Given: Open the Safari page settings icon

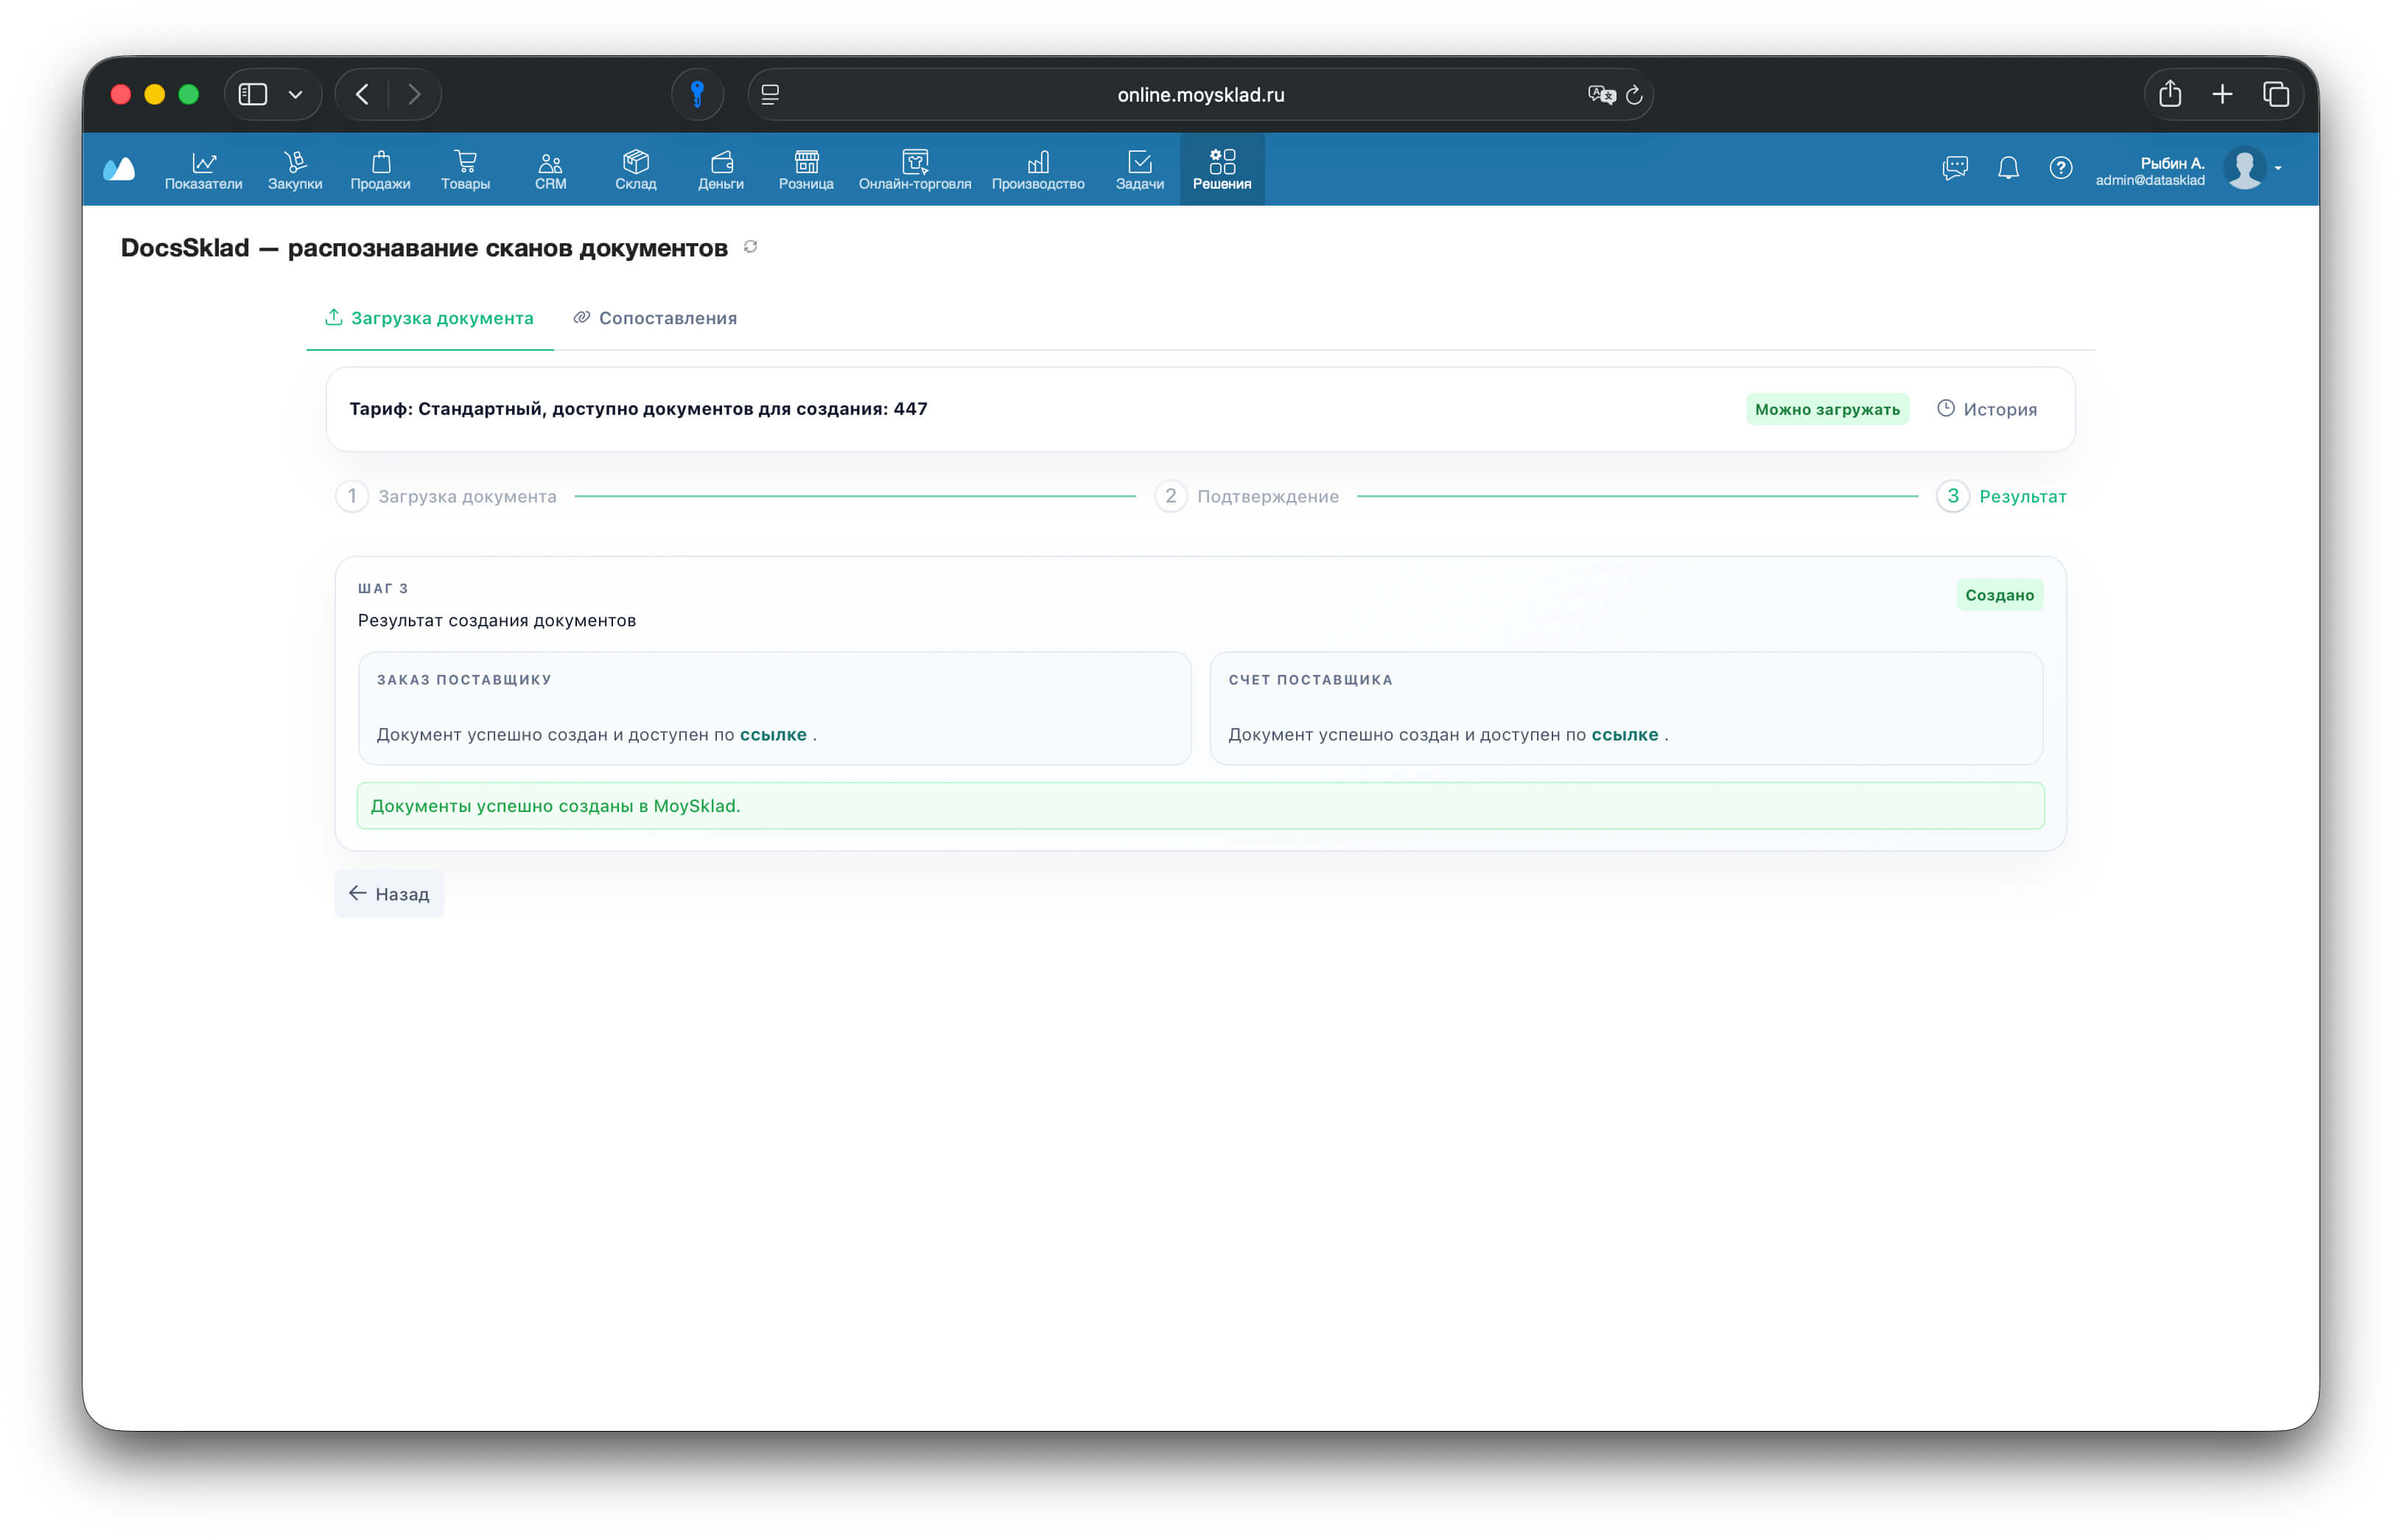Looking at the screenshot, I should [770, 94].
